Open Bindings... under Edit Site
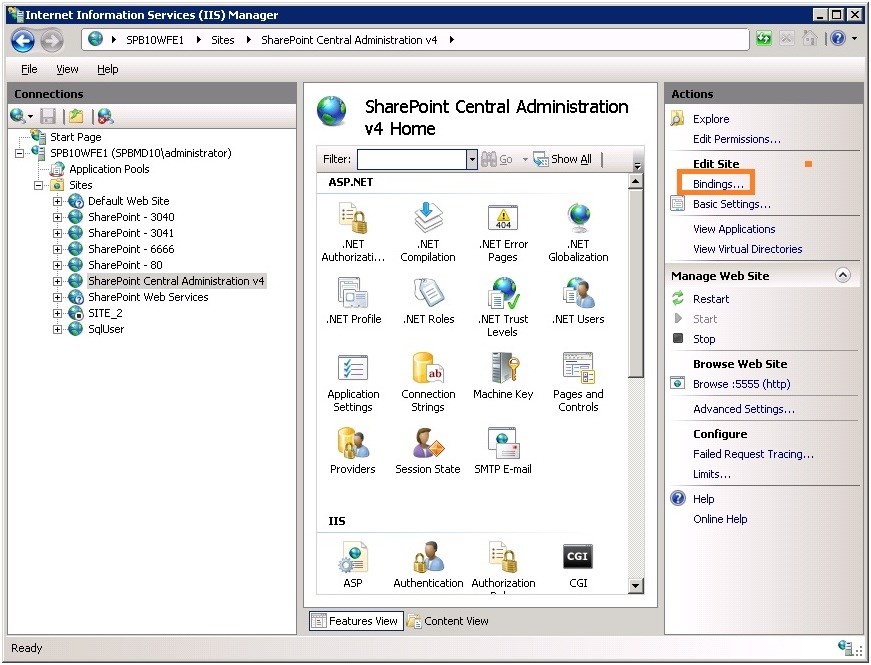This screenshot has width=871, height=665. tap(718, 184)
